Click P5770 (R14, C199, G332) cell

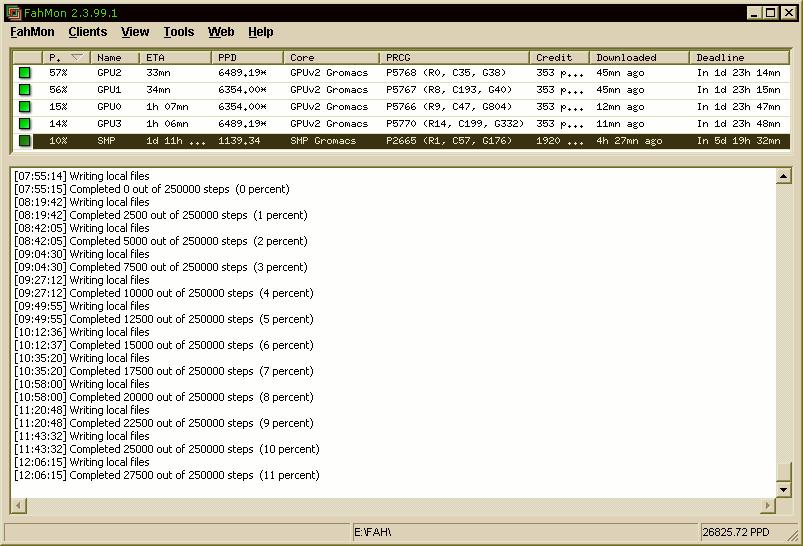[x=455, y=123]
